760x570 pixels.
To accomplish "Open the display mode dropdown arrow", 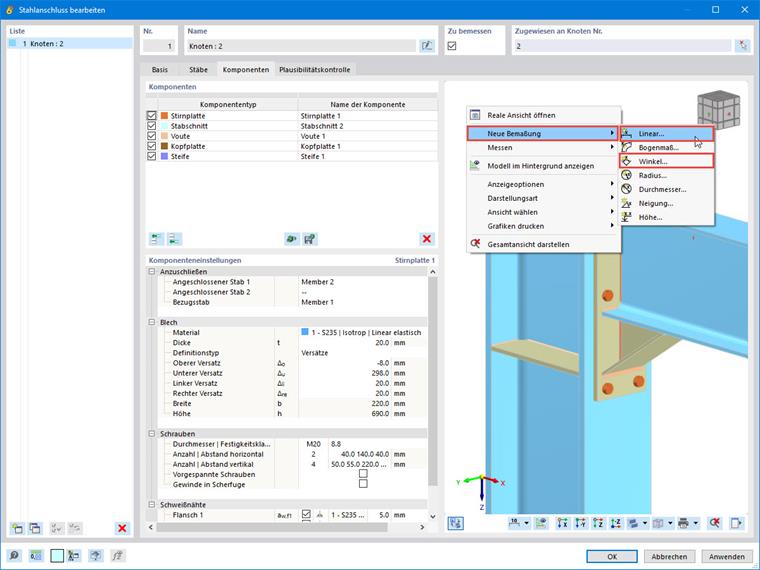I will 645,523.
